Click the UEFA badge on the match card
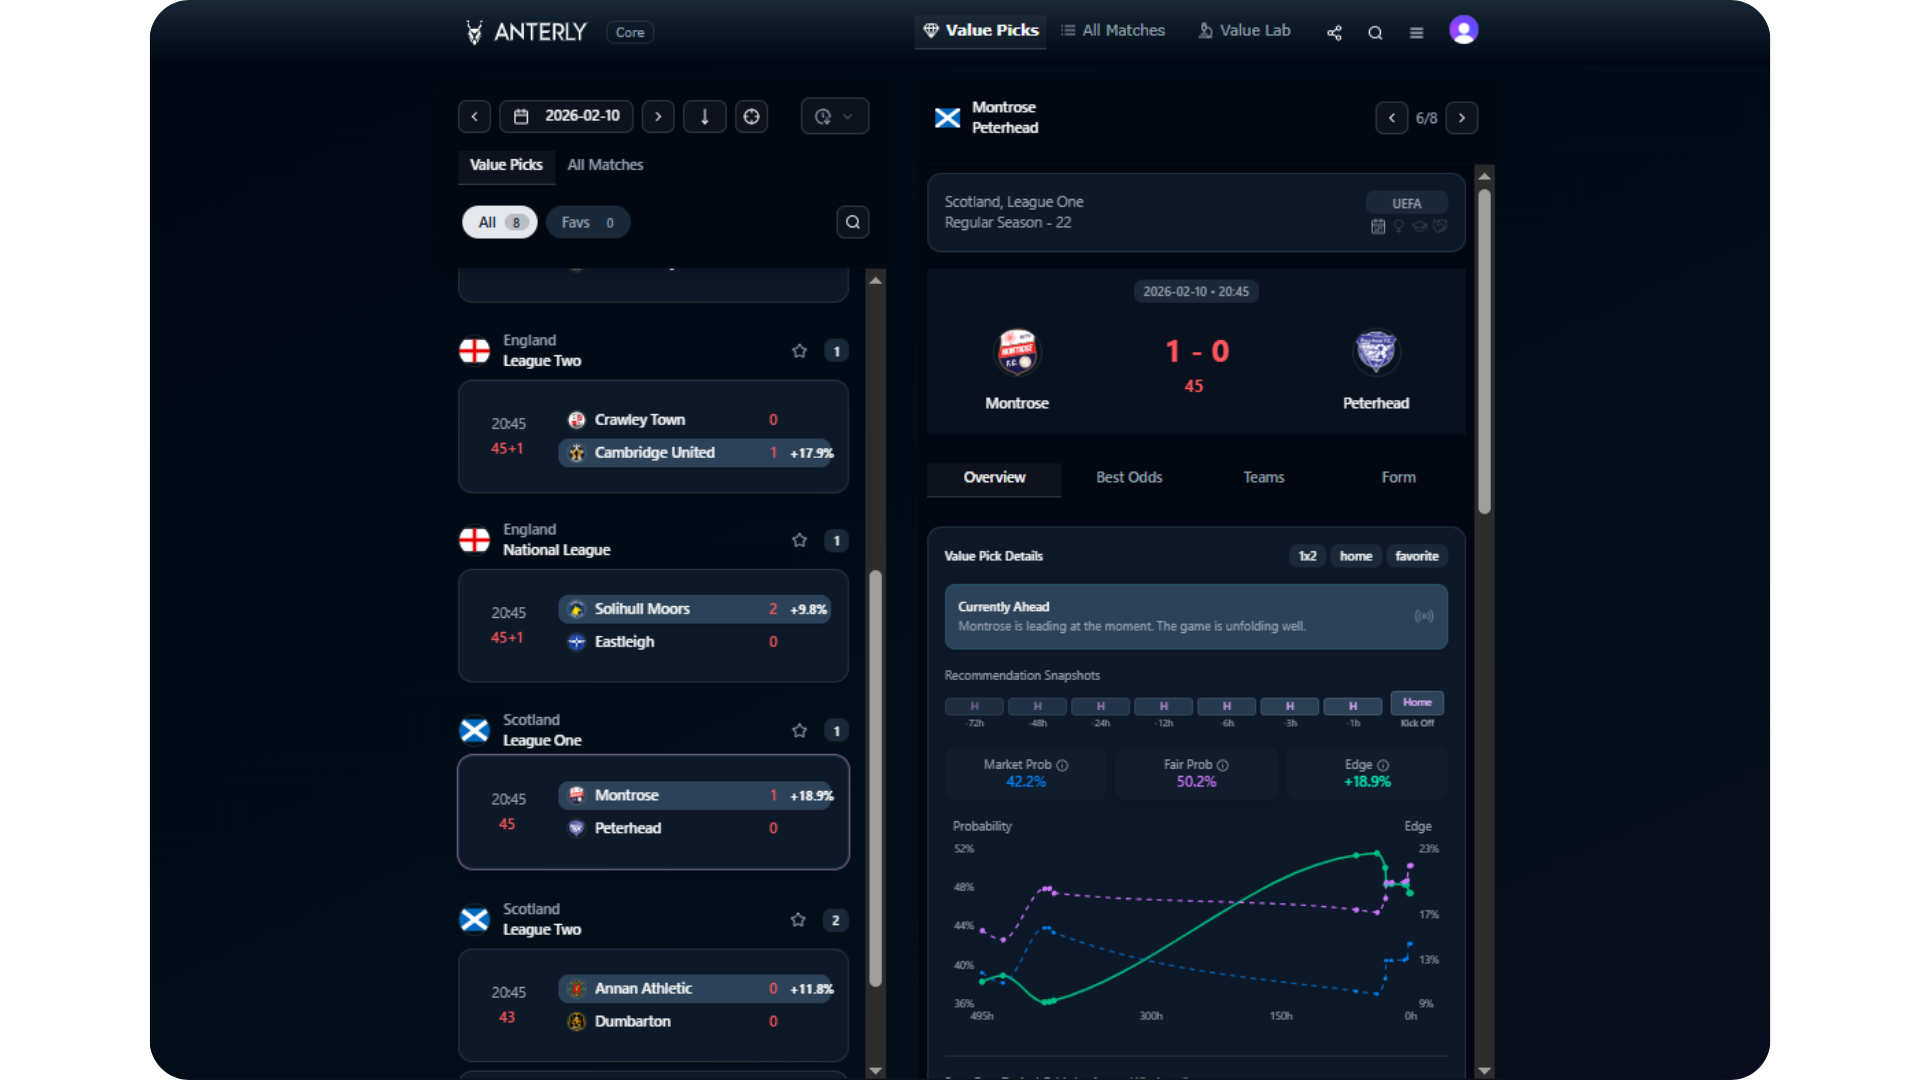Screen dimensions: 1920x1080 click(1406, 202)
